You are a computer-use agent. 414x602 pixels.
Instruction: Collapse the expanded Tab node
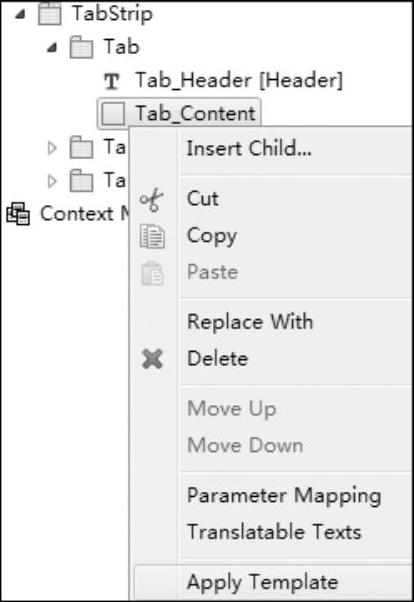coord(52,47)
